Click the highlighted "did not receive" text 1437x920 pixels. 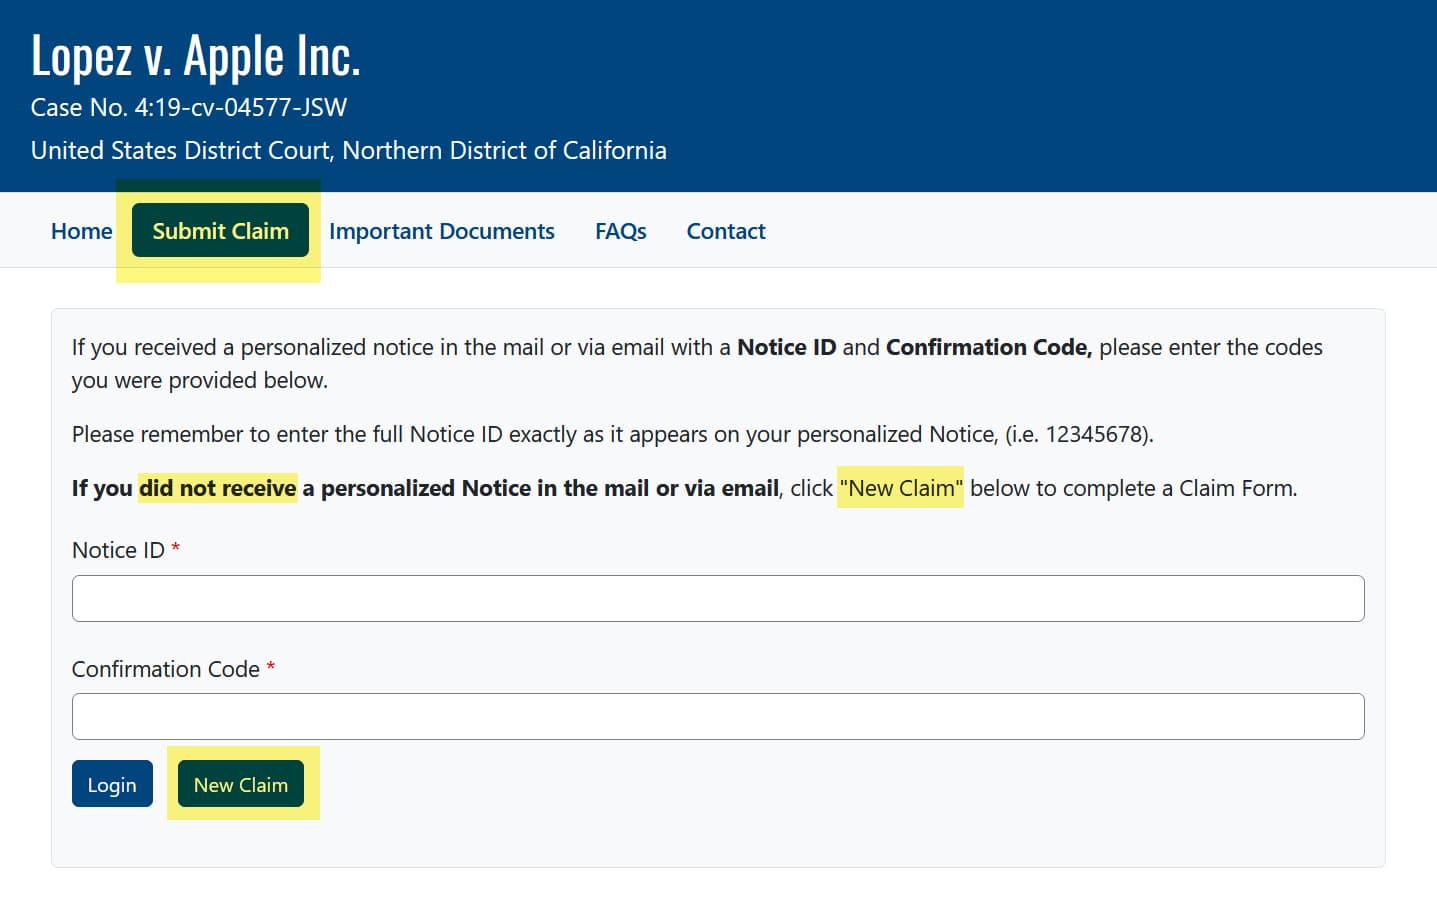coord(217,488)
